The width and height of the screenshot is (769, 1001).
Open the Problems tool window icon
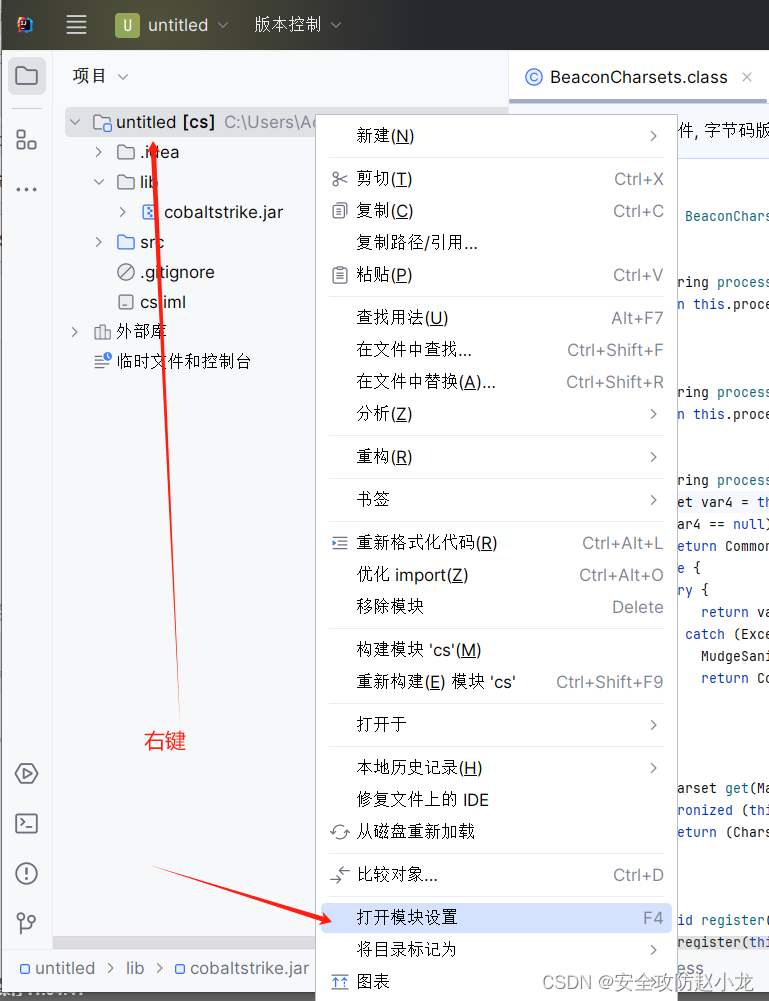point(26,873)
